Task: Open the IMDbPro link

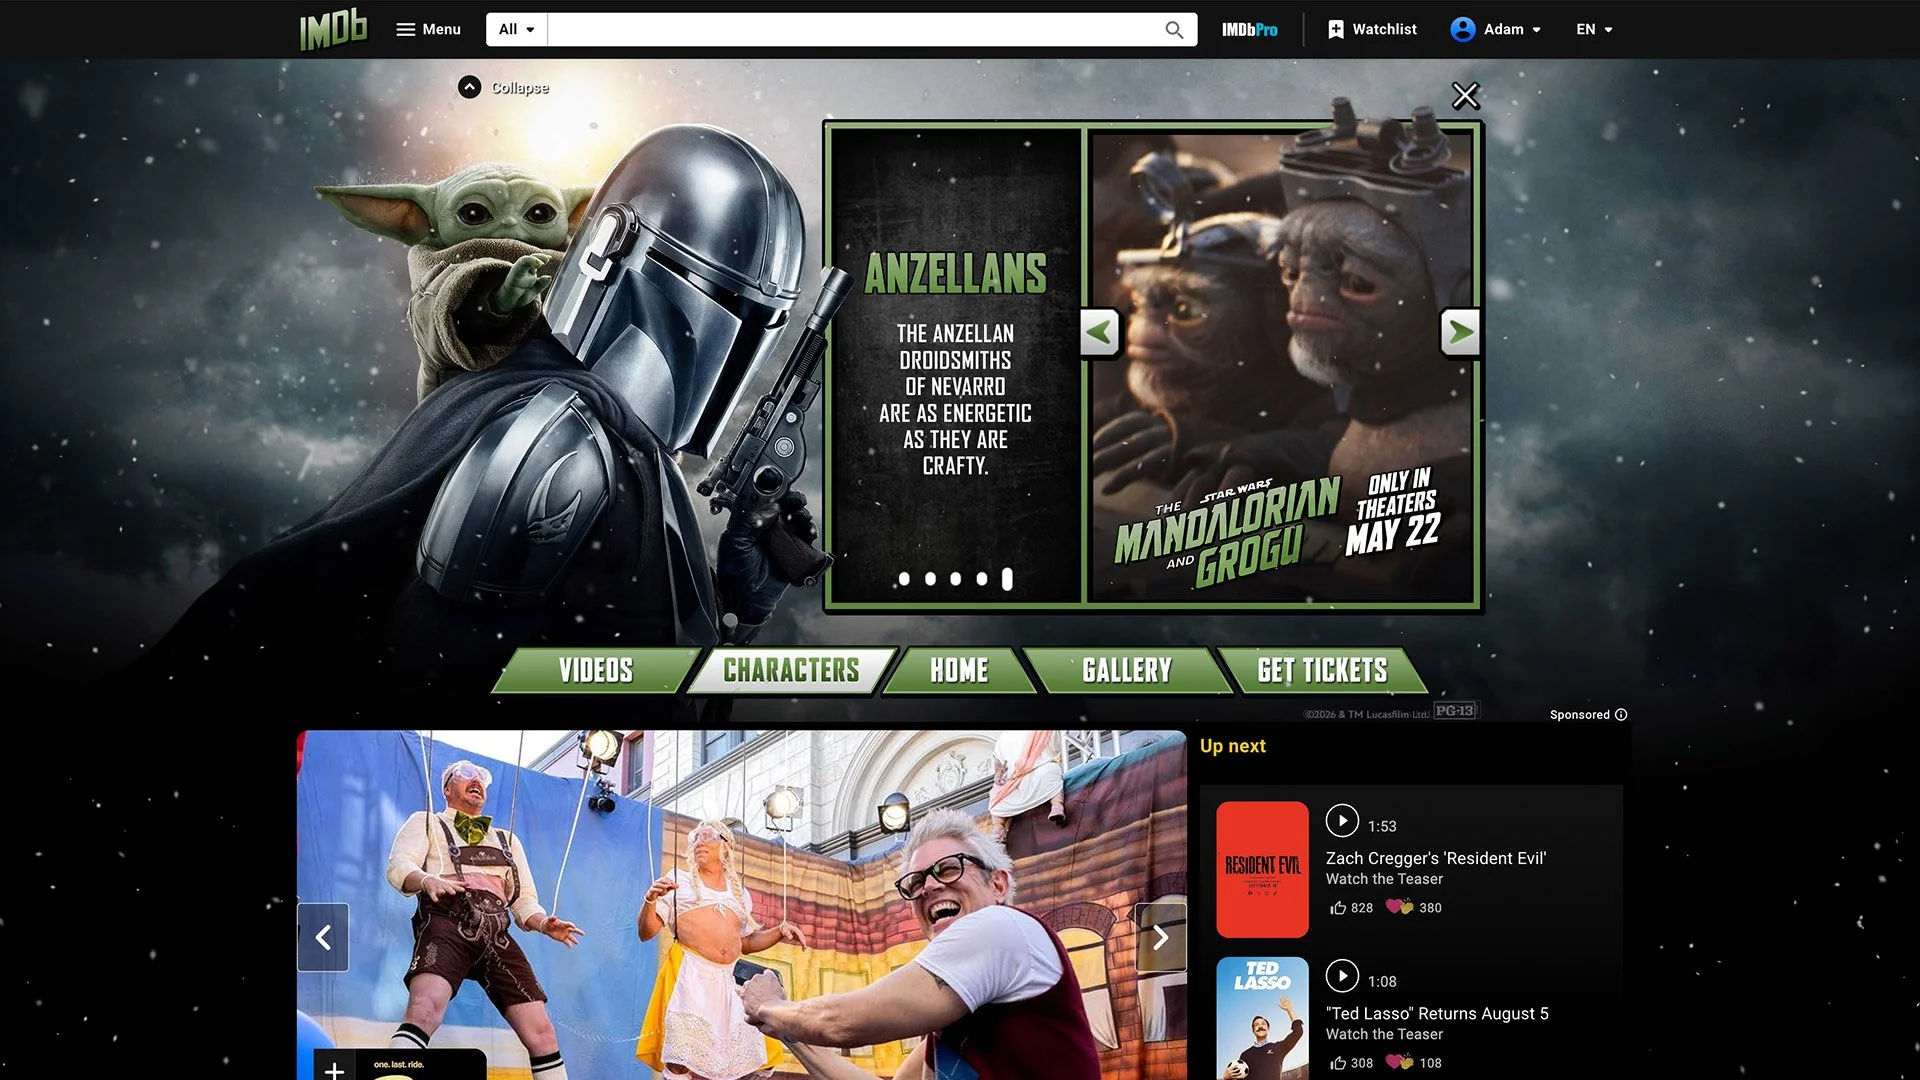Action: 1249,30
